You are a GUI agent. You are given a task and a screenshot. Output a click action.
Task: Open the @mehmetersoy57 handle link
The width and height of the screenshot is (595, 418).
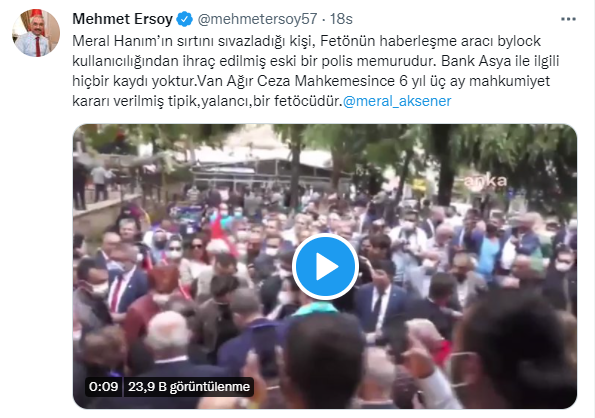pyautogui.click(x=257, y=19)
